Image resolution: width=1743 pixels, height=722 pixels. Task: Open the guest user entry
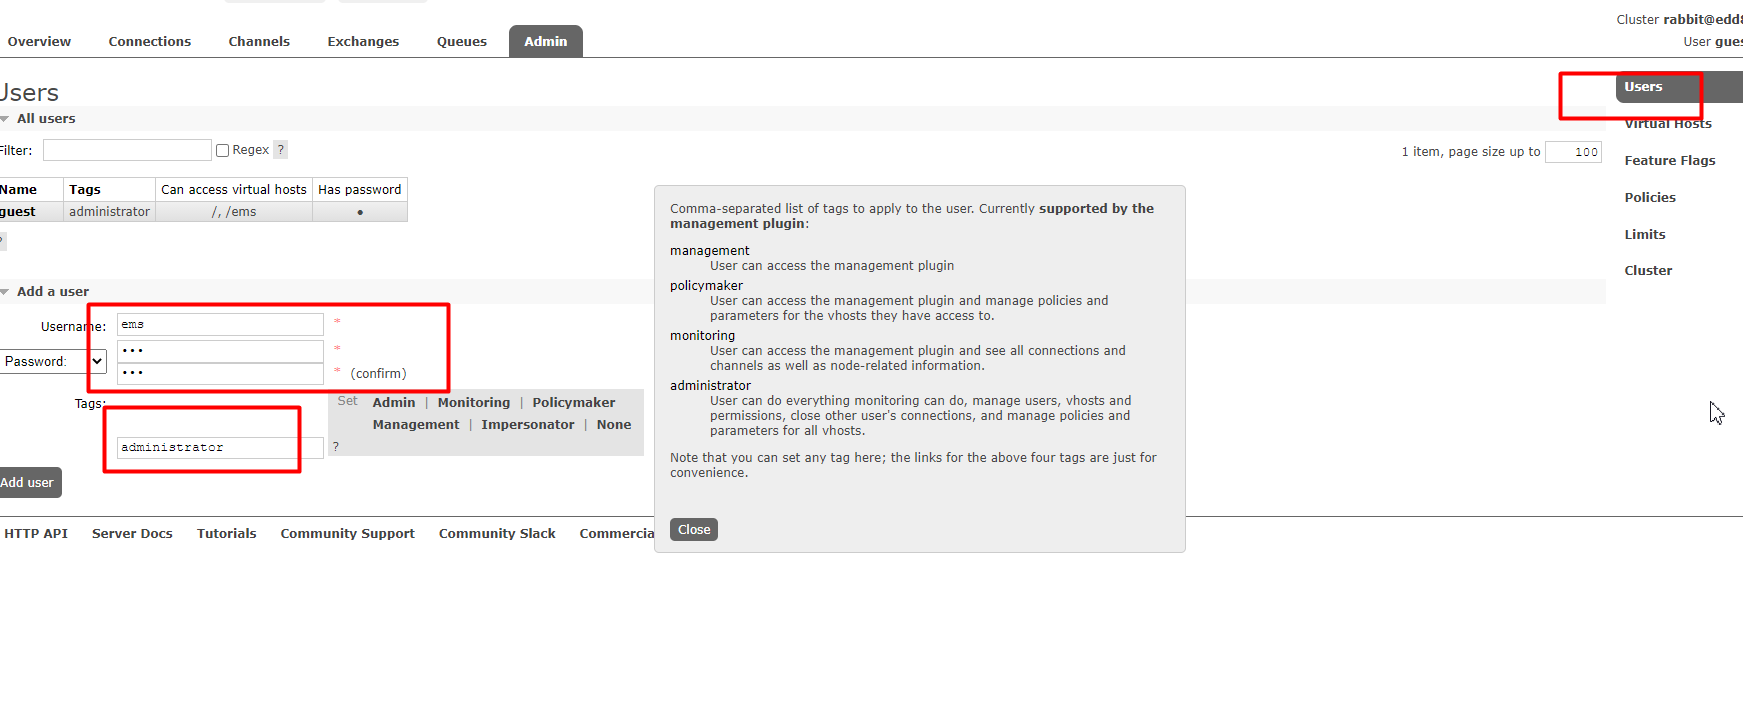(18, 212)
